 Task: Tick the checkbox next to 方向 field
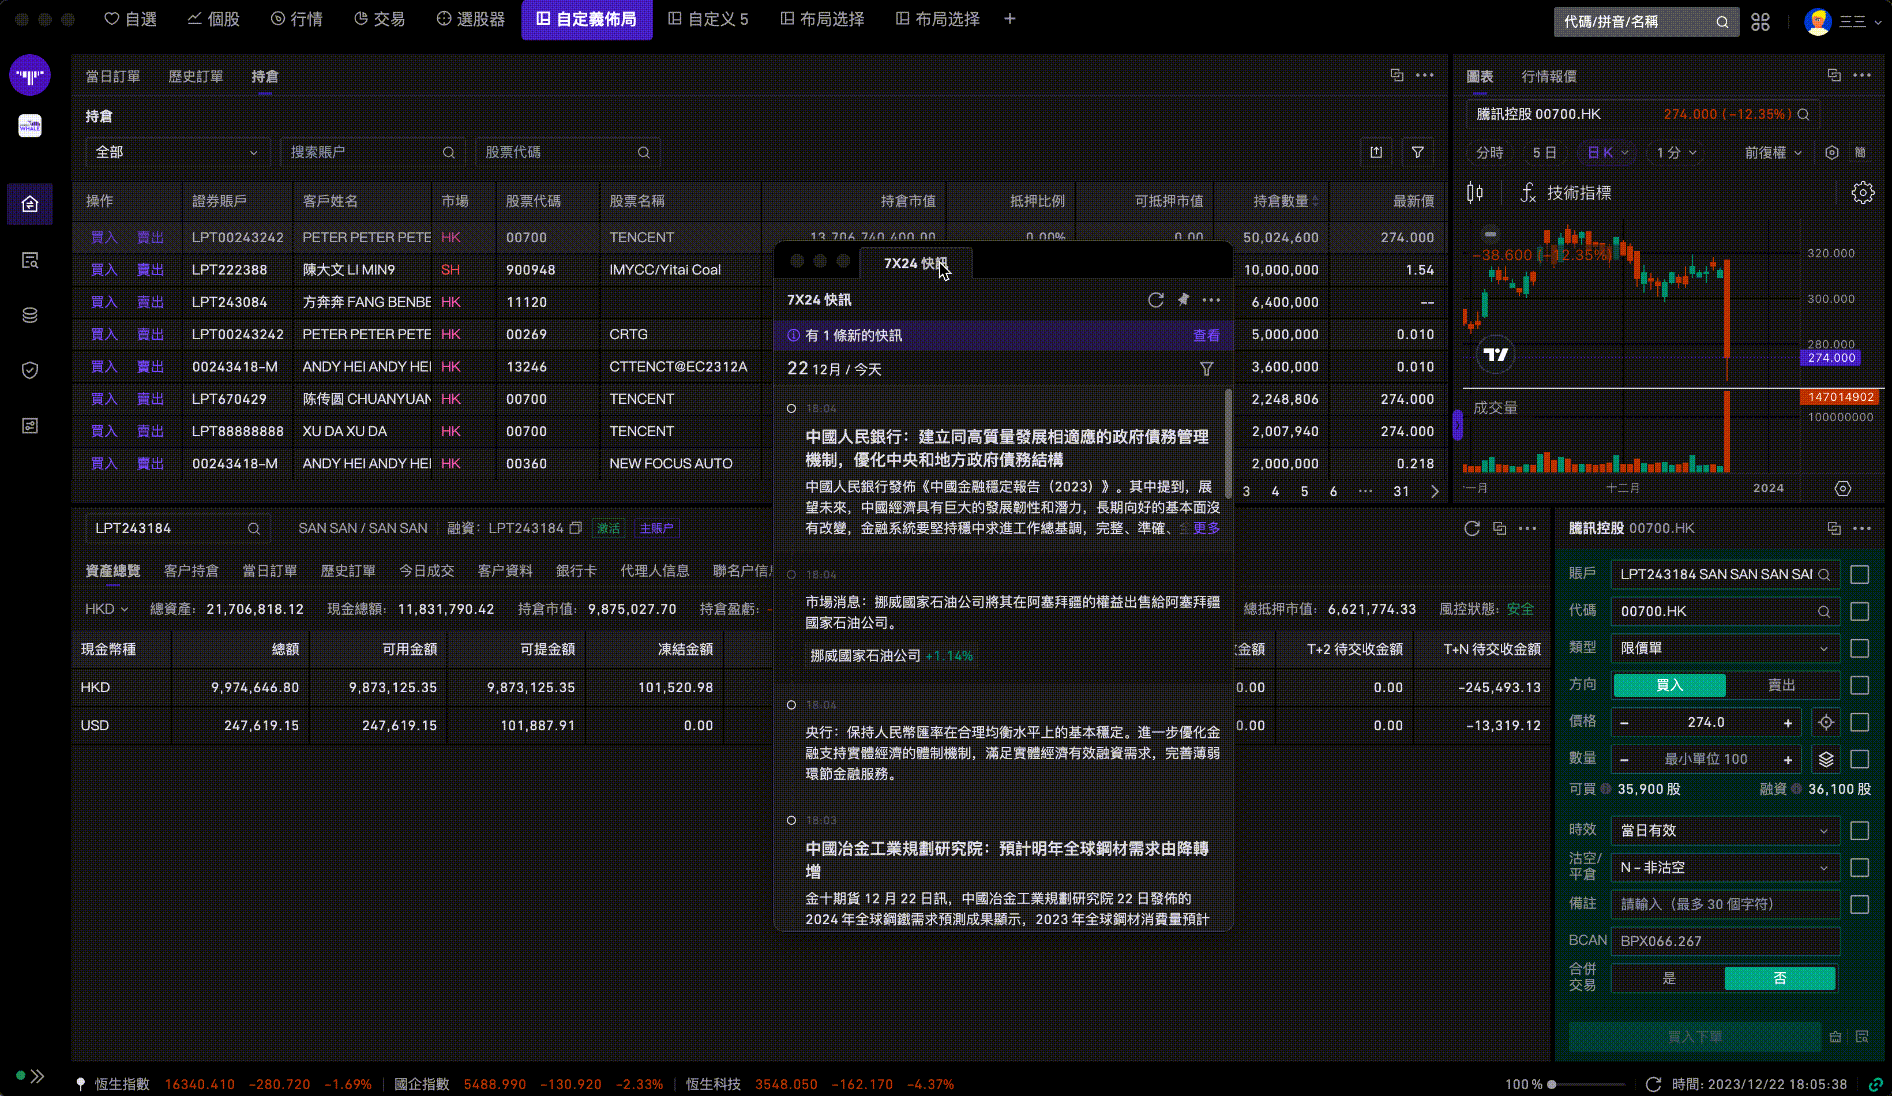[x=1860, y=685]
